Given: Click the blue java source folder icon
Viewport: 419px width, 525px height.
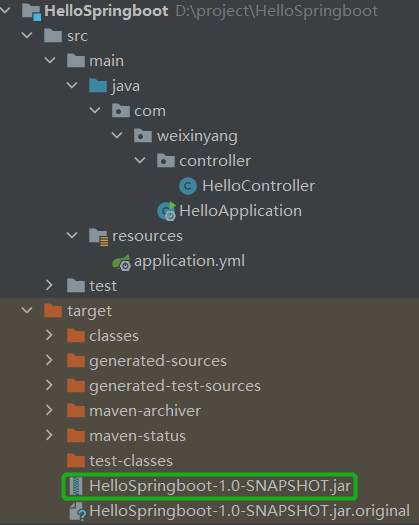Looking at the screenshot, I should coord(98,86).
